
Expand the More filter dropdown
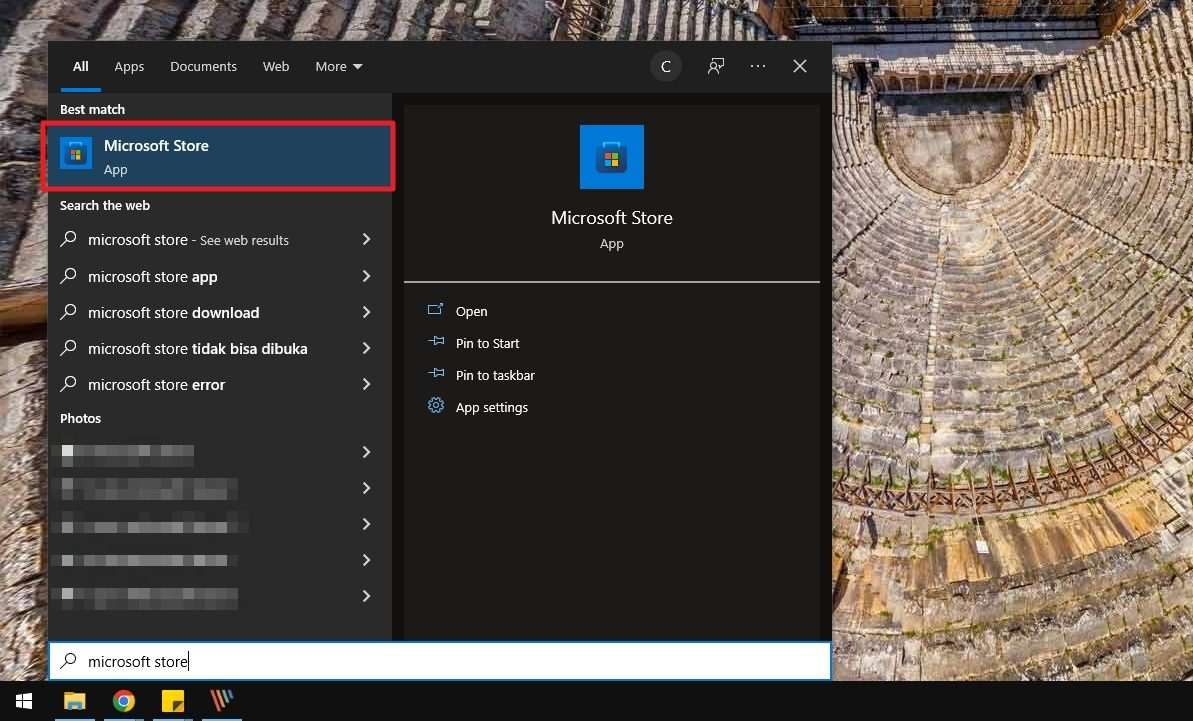338,66
